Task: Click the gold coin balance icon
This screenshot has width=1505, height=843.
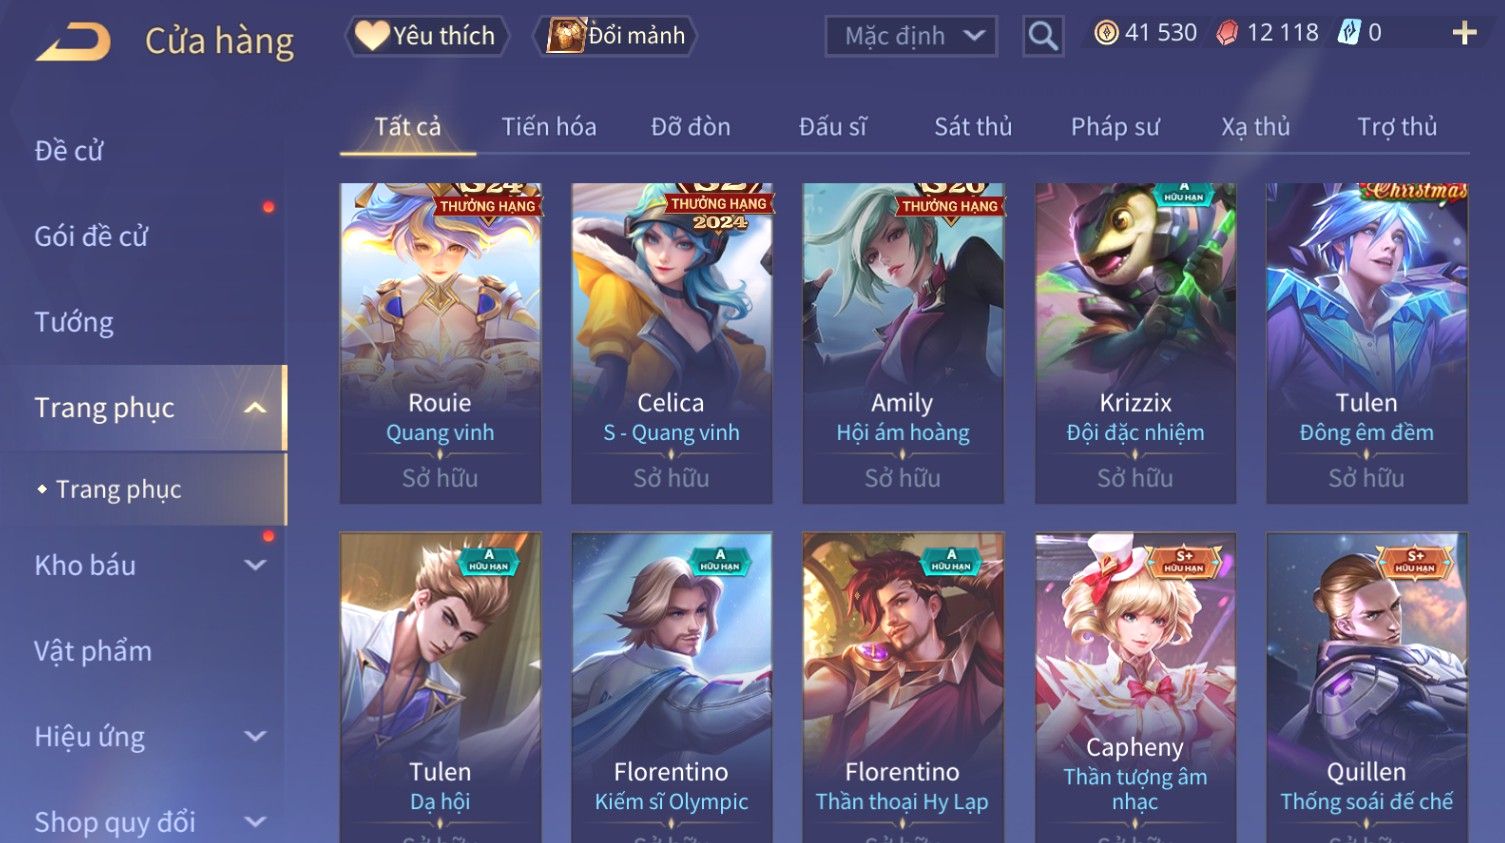Action: coord(1106,33)
